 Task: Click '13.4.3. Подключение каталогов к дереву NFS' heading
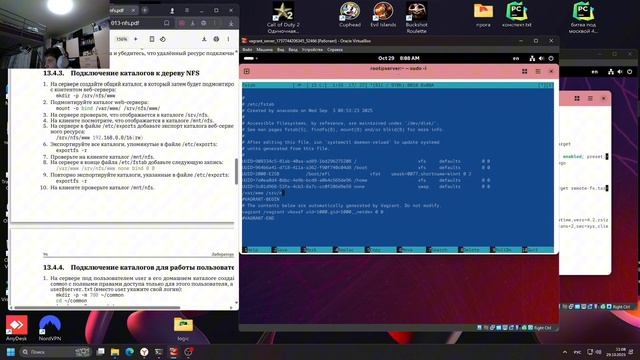click(121, 73)
